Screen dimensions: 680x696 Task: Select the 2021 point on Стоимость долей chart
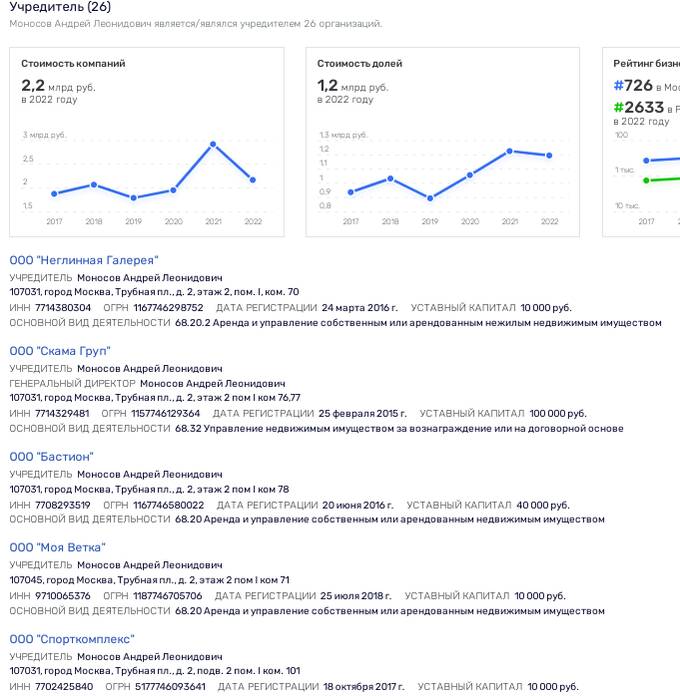pos(510,151)
